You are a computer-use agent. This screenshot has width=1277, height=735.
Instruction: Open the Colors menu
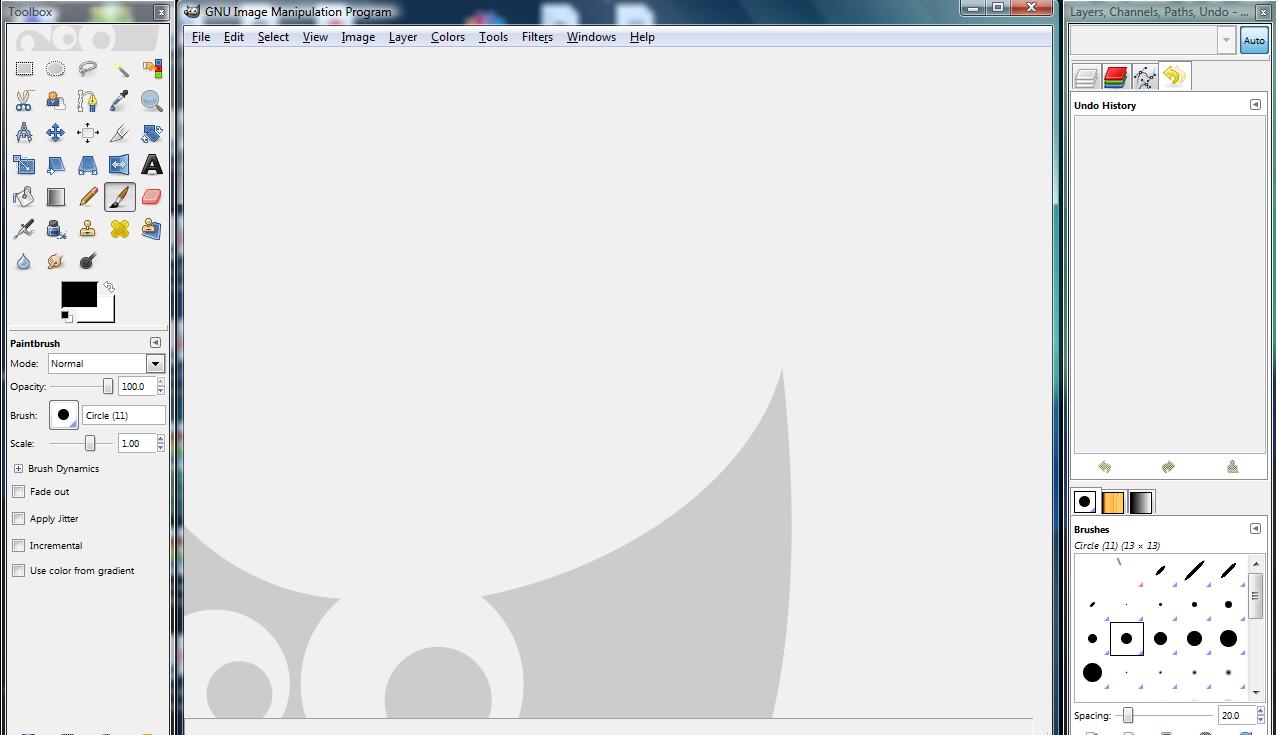click(447, 37)
